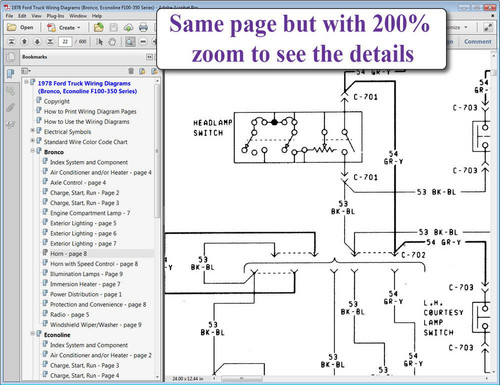Click the Print icon
This screenshot has height=385, width=500.
click(143, 27)
